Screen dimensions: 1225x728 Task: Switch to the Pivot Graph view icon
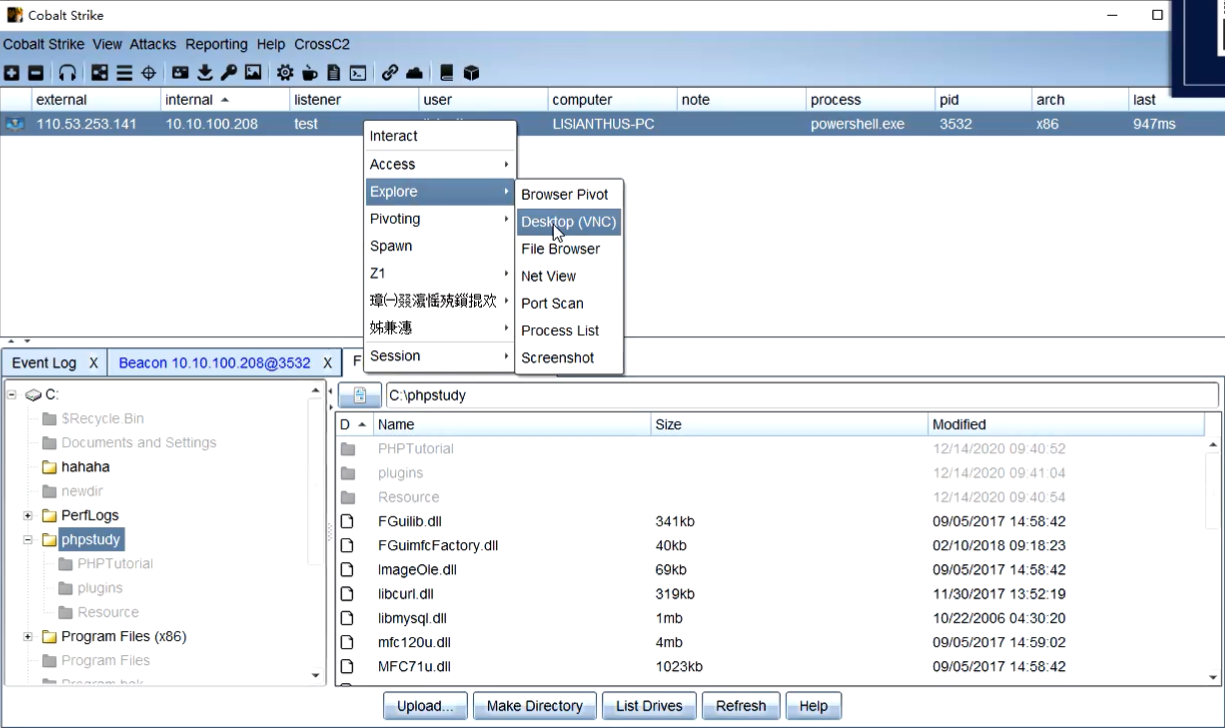pyautogui.click(x=99, y=73)
